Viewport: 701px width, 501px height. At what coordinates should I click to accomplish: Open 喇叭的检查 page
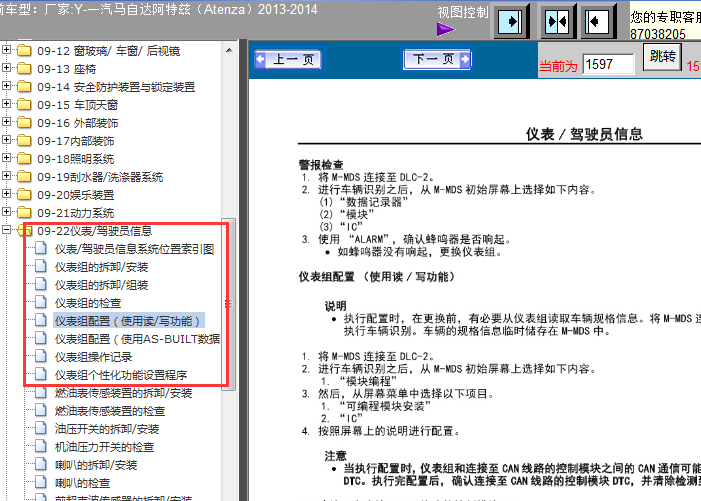pos(82,483)
